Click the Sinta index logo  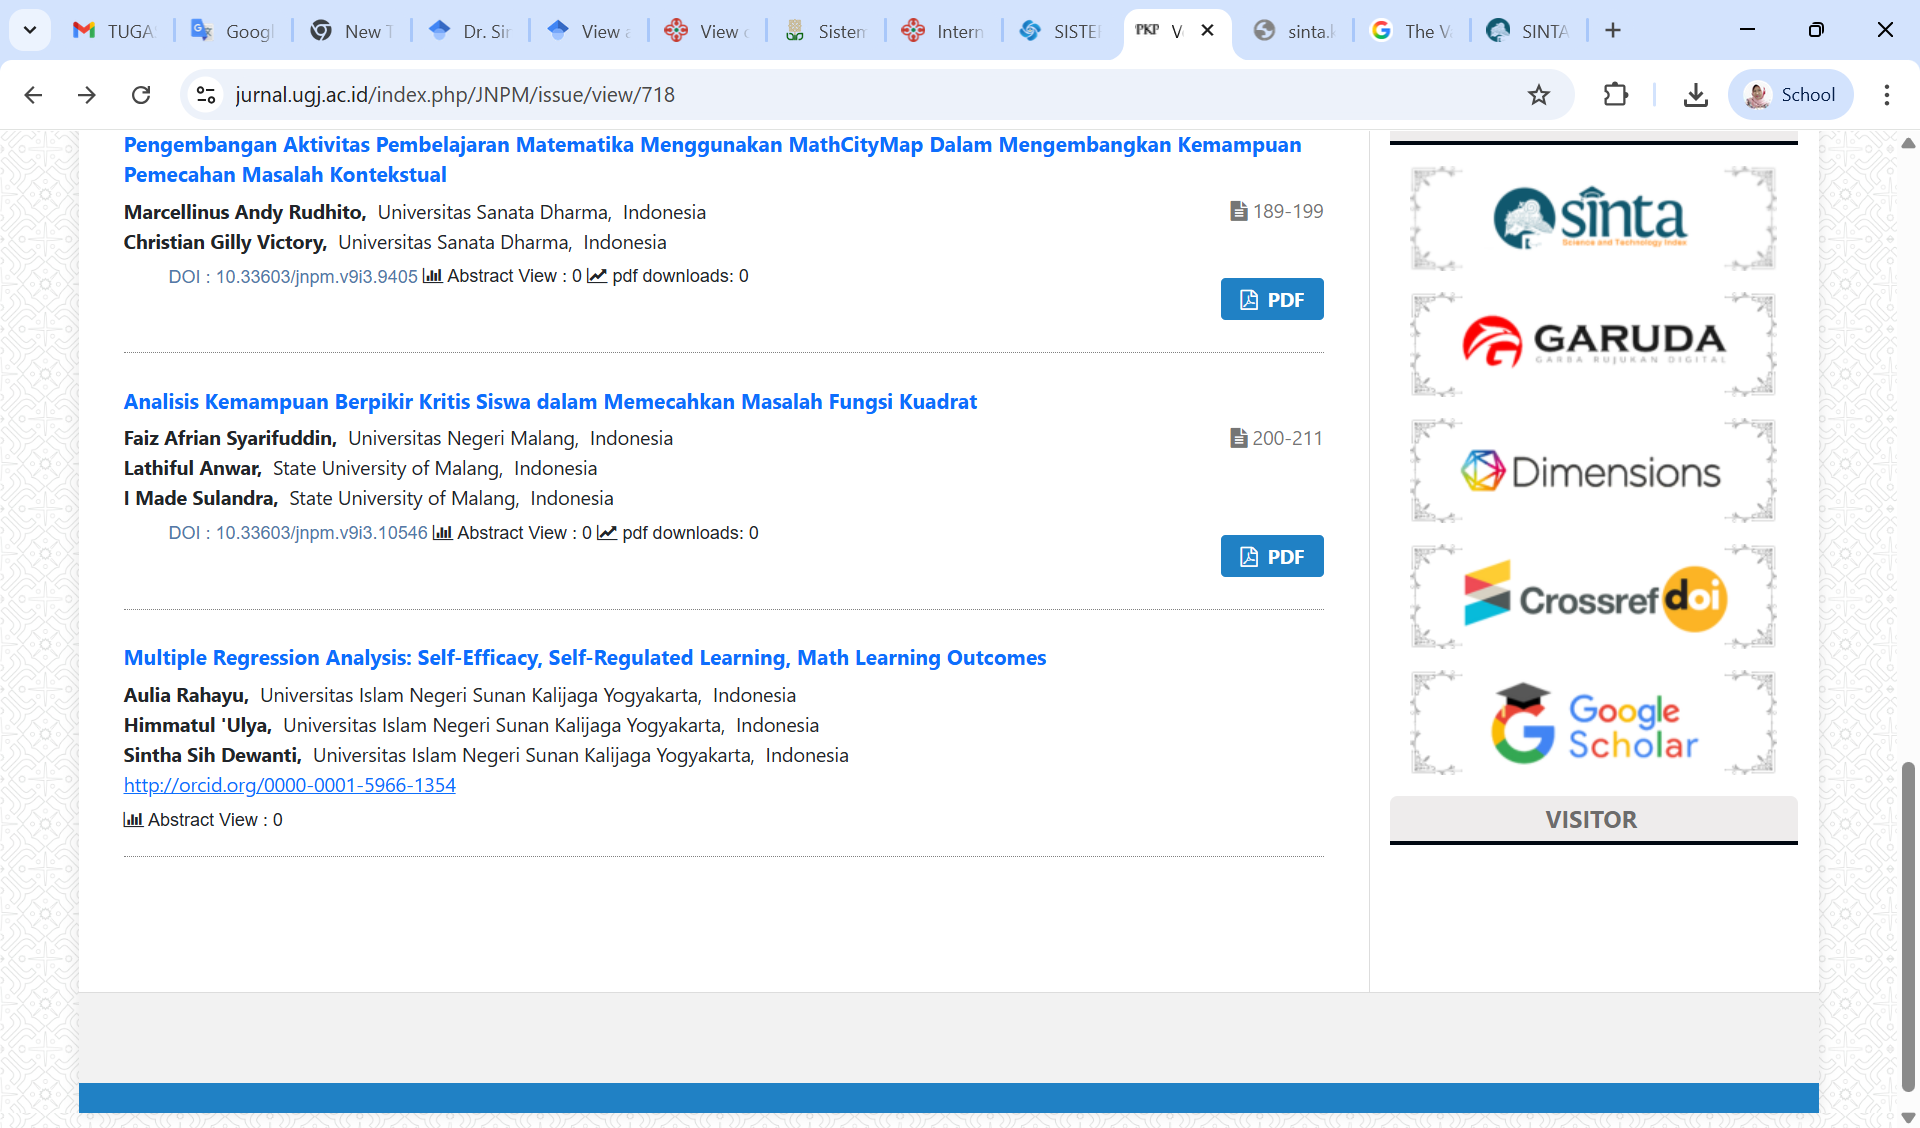[x=1592, y=219]
